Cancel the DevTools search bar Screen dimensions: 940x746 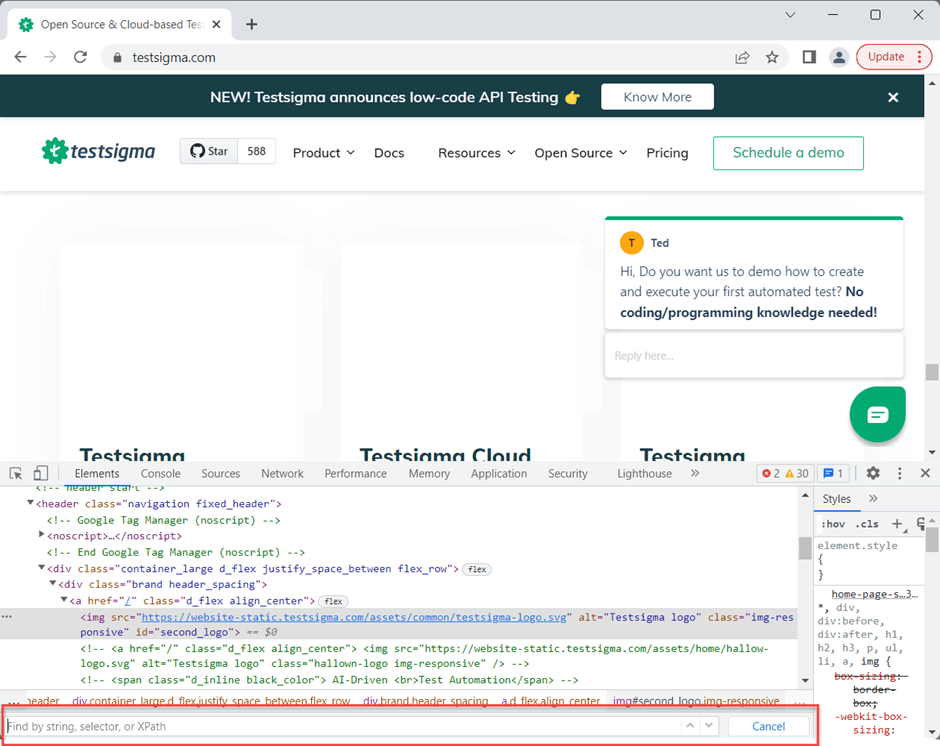[x=768, y=726]
